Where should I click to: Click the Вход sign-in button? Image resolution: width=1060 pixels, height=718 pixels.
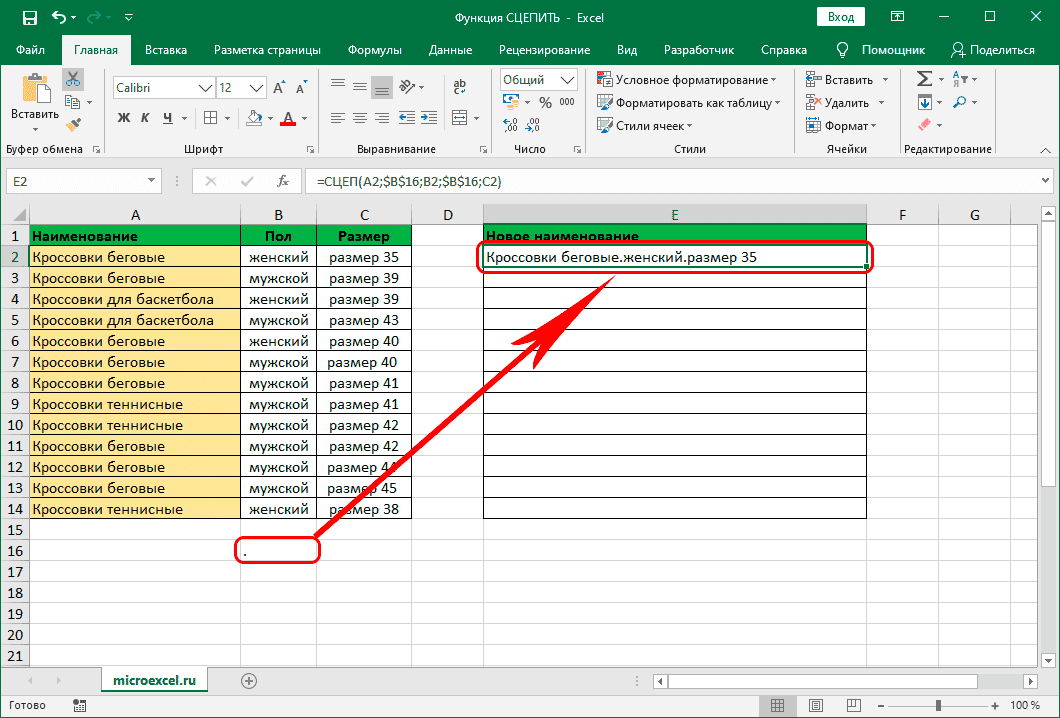[x=841, y=17]
